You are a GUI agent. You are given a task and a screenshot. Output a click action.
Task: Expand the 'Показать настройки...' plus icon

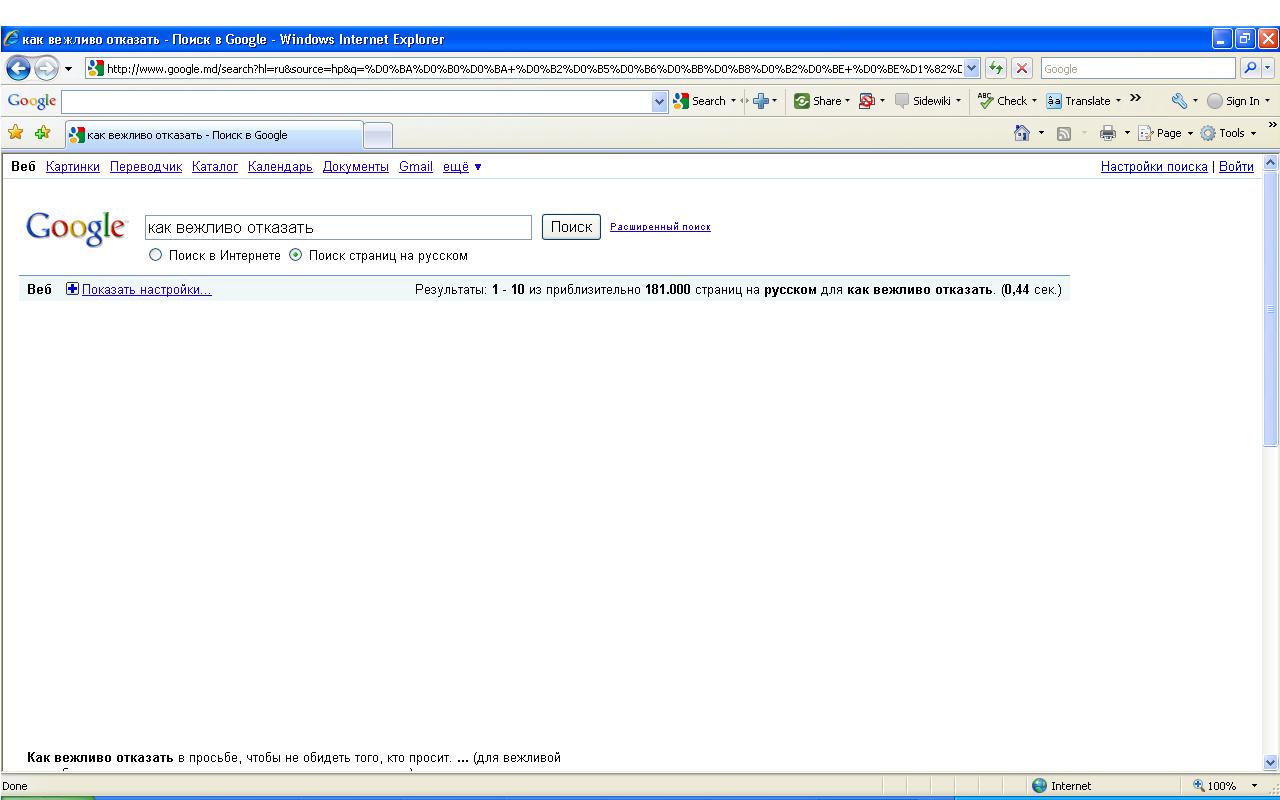[x=72, y=289]
